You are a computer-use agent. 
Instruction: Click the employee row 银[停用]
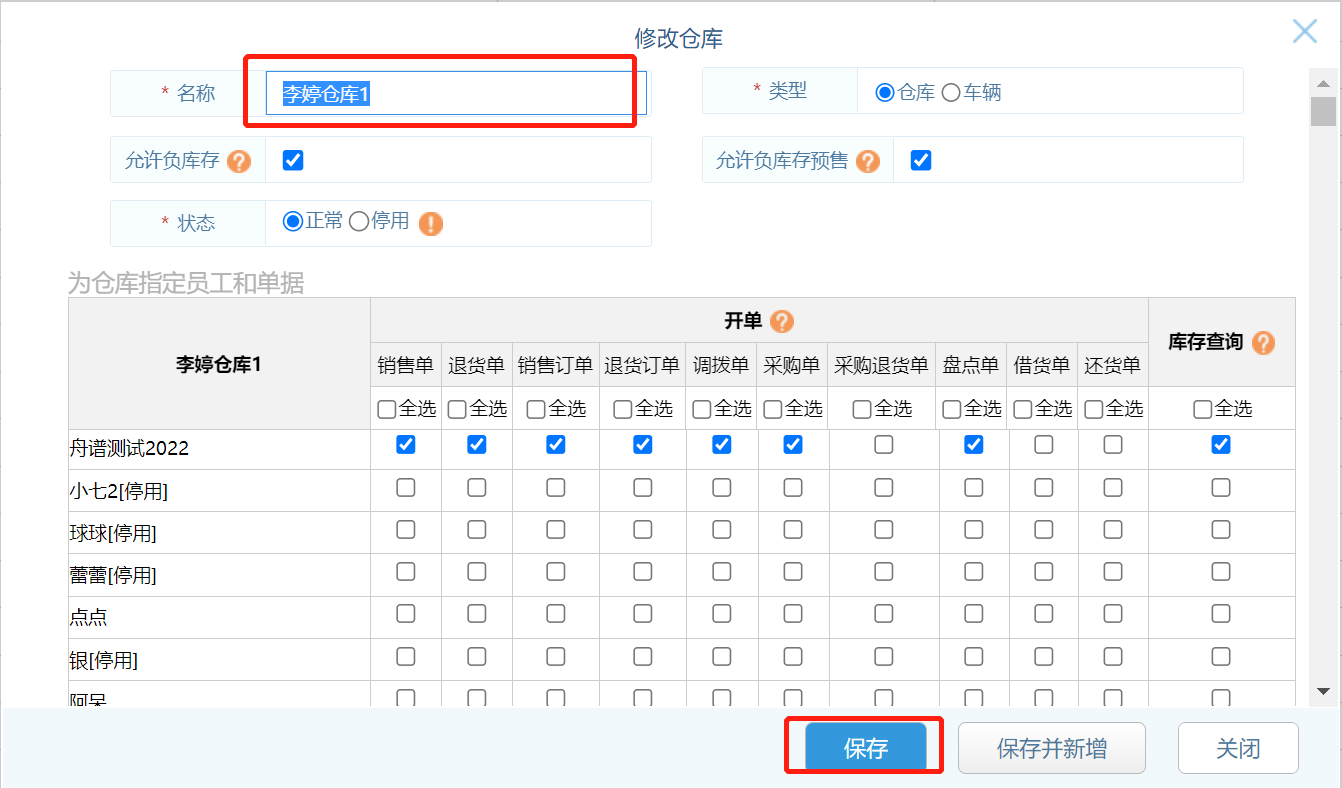(x=104, y=660)
